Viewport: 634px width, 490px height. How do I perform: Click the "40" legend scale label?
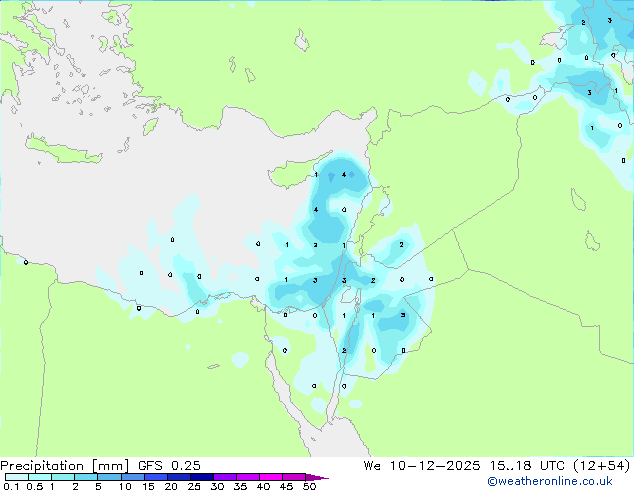(263, 486)
